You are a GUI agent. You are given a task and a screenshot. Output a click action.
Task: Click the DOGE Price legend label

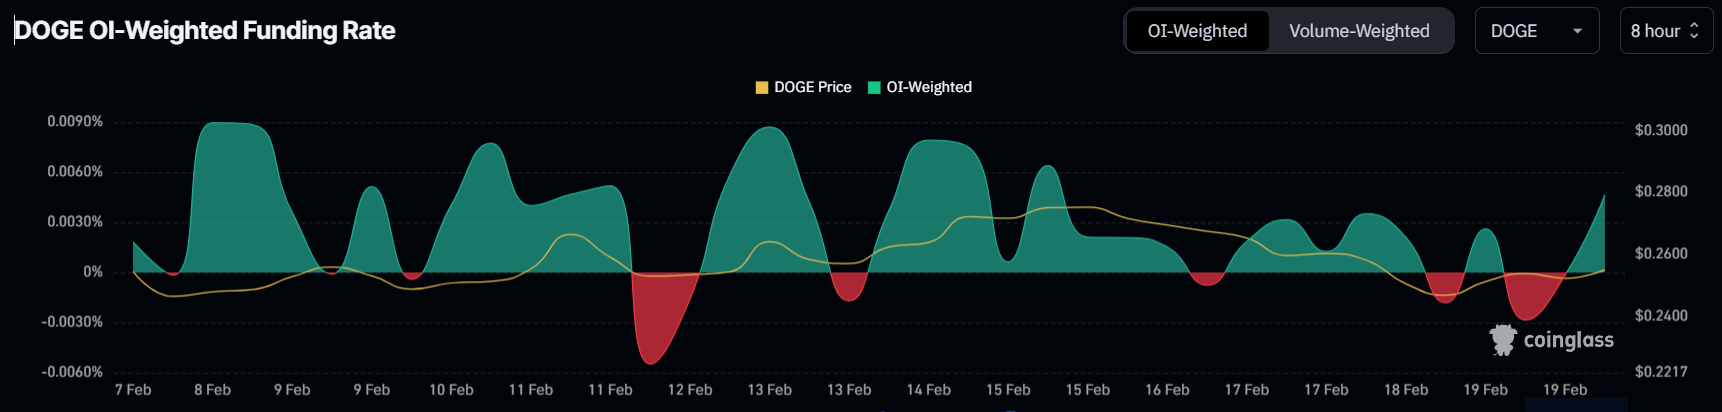click(x=813, y=88)
